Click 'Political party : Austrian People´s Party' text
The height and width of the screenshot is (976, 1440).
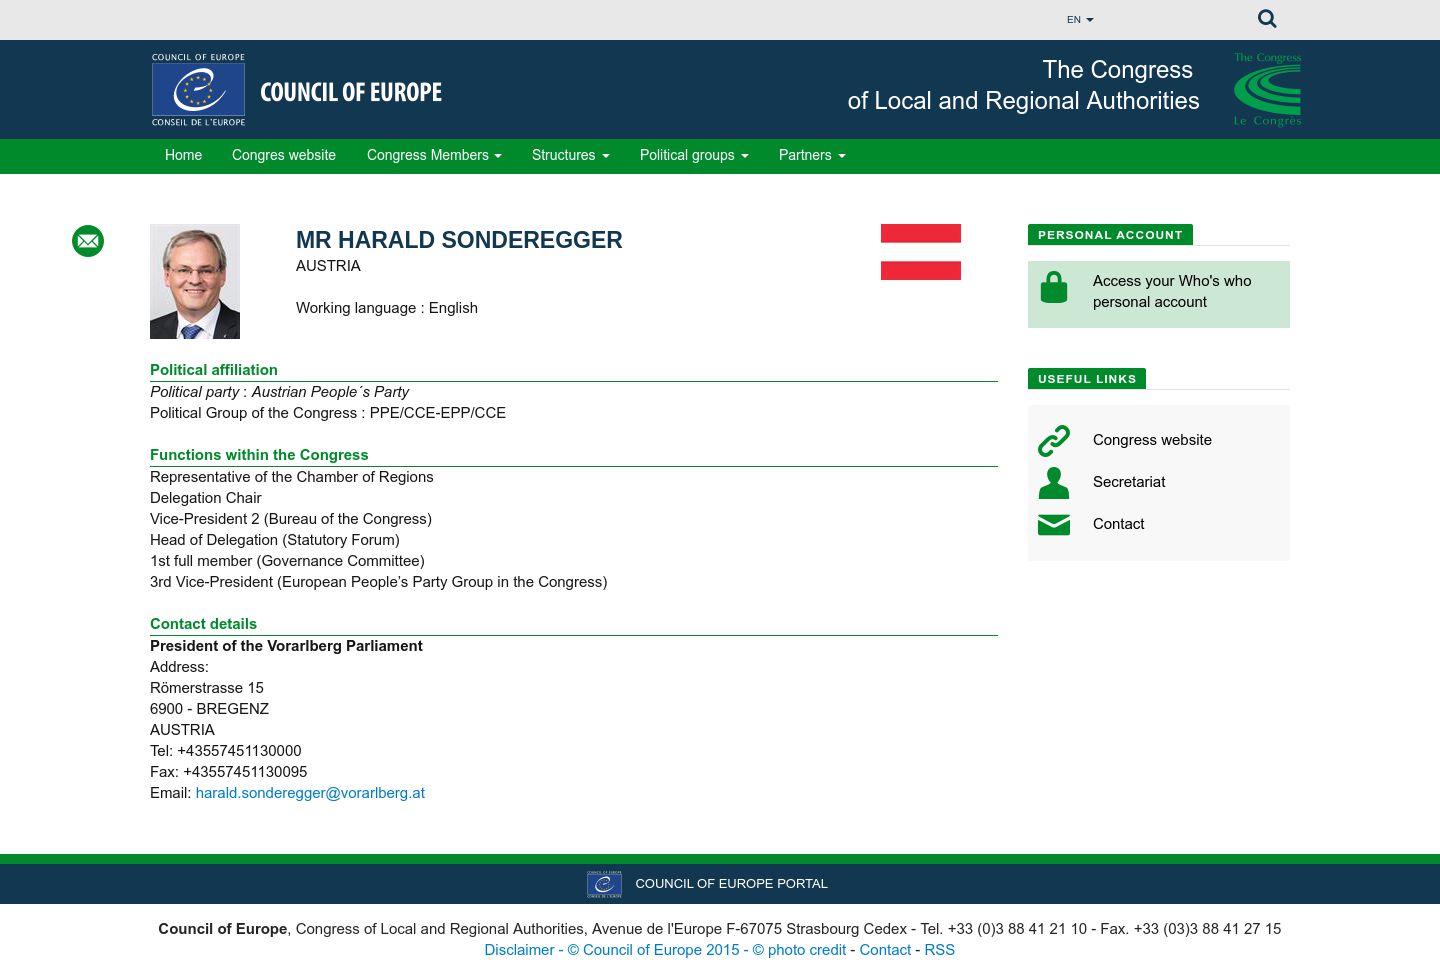(279, 392)
